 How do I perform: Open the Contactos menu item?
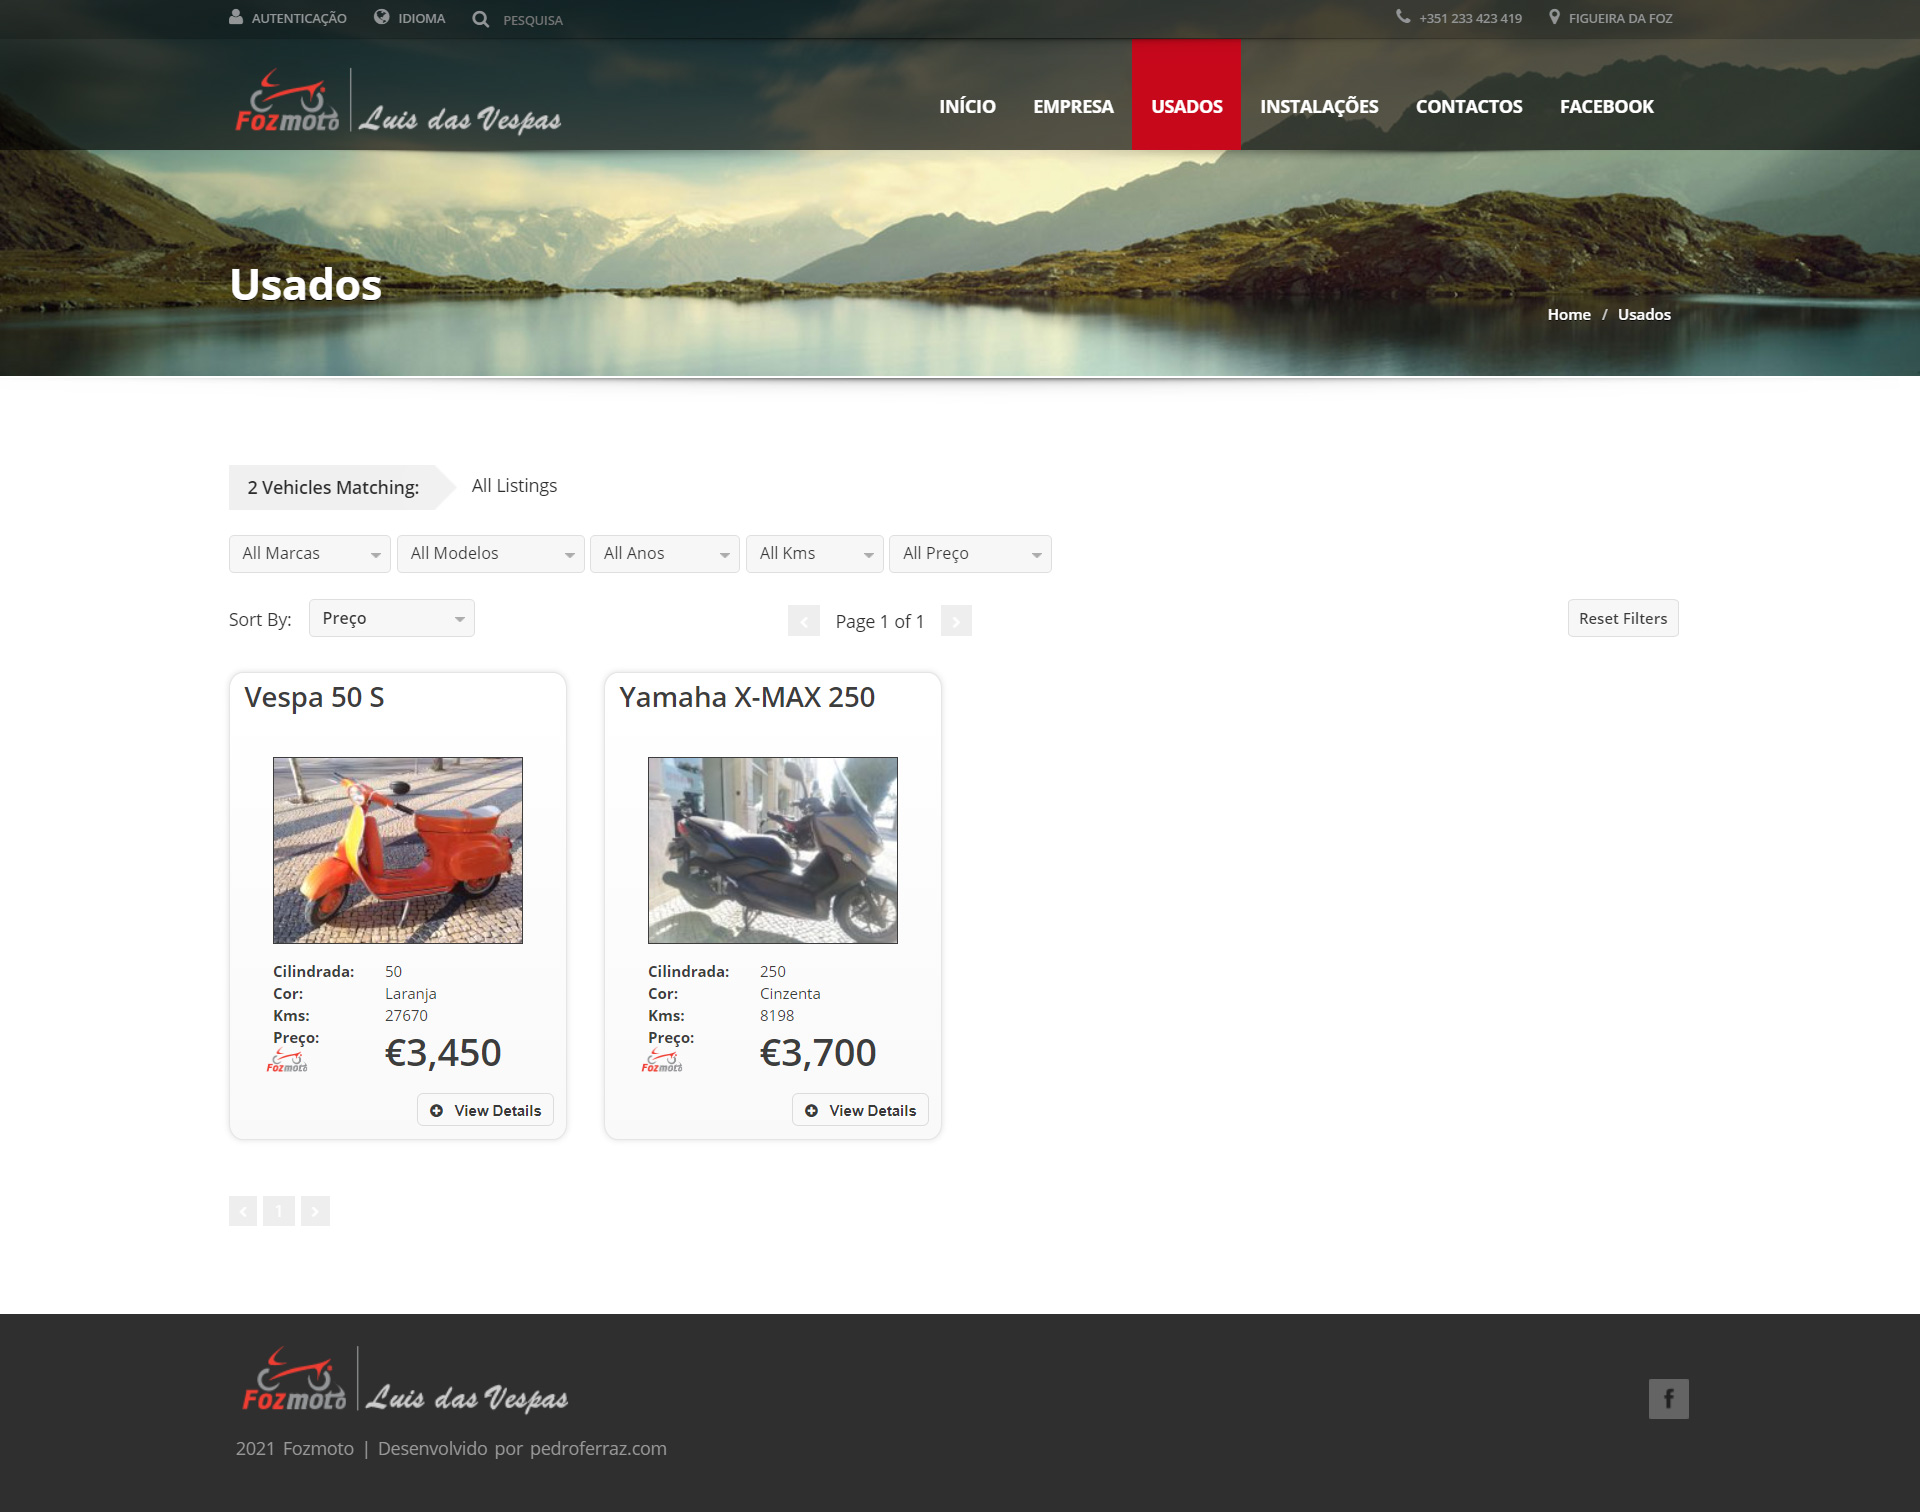[1469, 106]
